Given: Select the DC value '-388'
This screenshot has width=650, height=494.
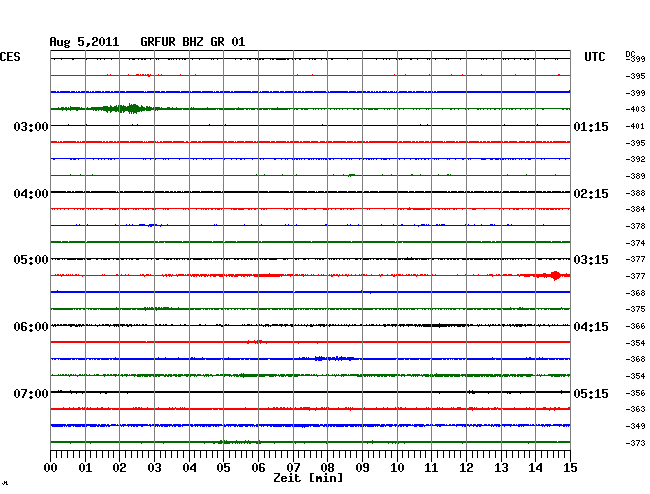Looking at the screenshot, I should coord(635,193).
